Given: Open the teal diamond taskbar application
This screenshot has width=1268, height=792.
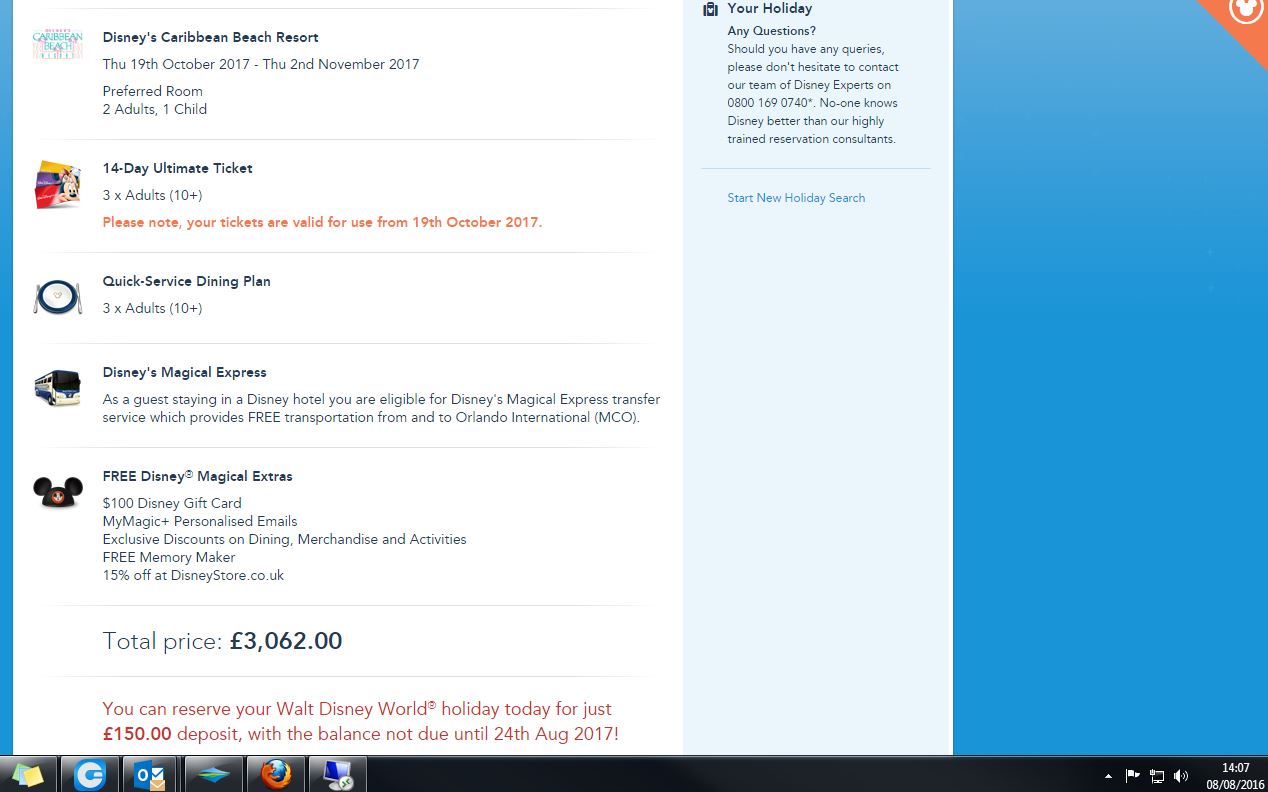Looking at the screenshot, I should pyautogui.click(x=213, y=775).
